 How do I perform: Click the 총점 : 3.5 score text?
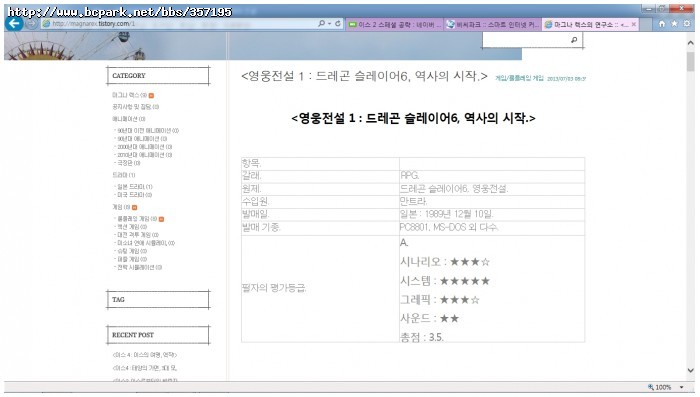pyautogui.click(x=422, y=337)
